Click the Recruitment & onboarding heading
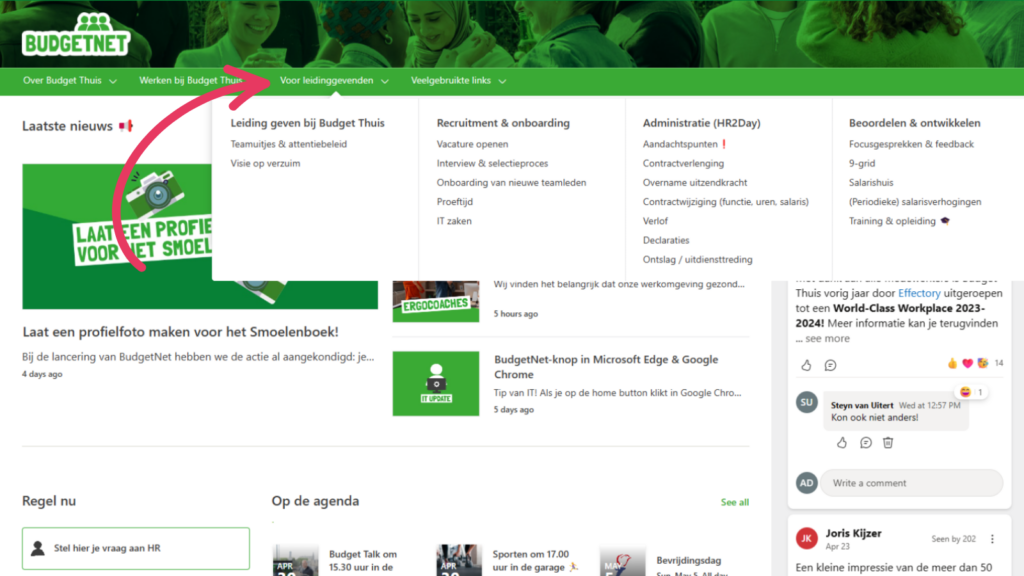This screenshot has height=576, width=1024. point(503,123)
